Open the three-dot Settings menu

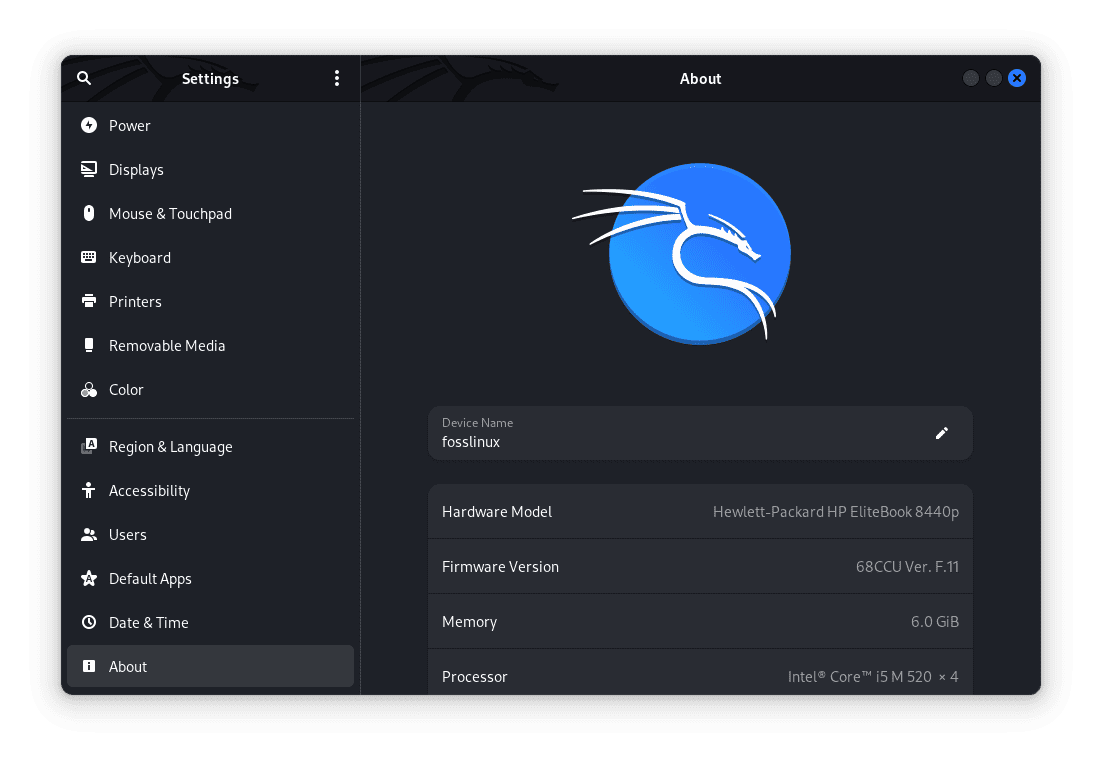[337, 78]
